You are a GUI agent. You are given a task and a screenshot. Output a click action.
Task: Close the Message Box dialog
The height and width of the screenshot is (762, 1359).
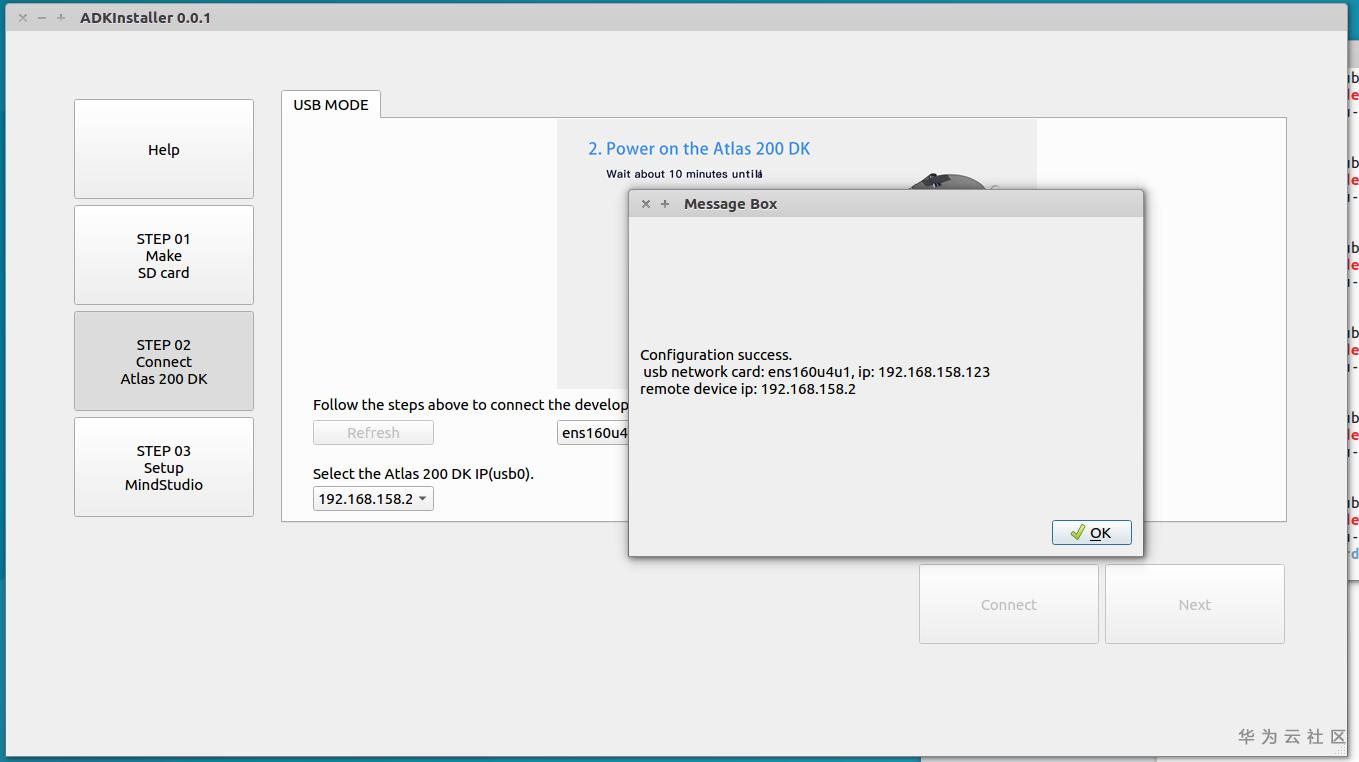[646, 204]
